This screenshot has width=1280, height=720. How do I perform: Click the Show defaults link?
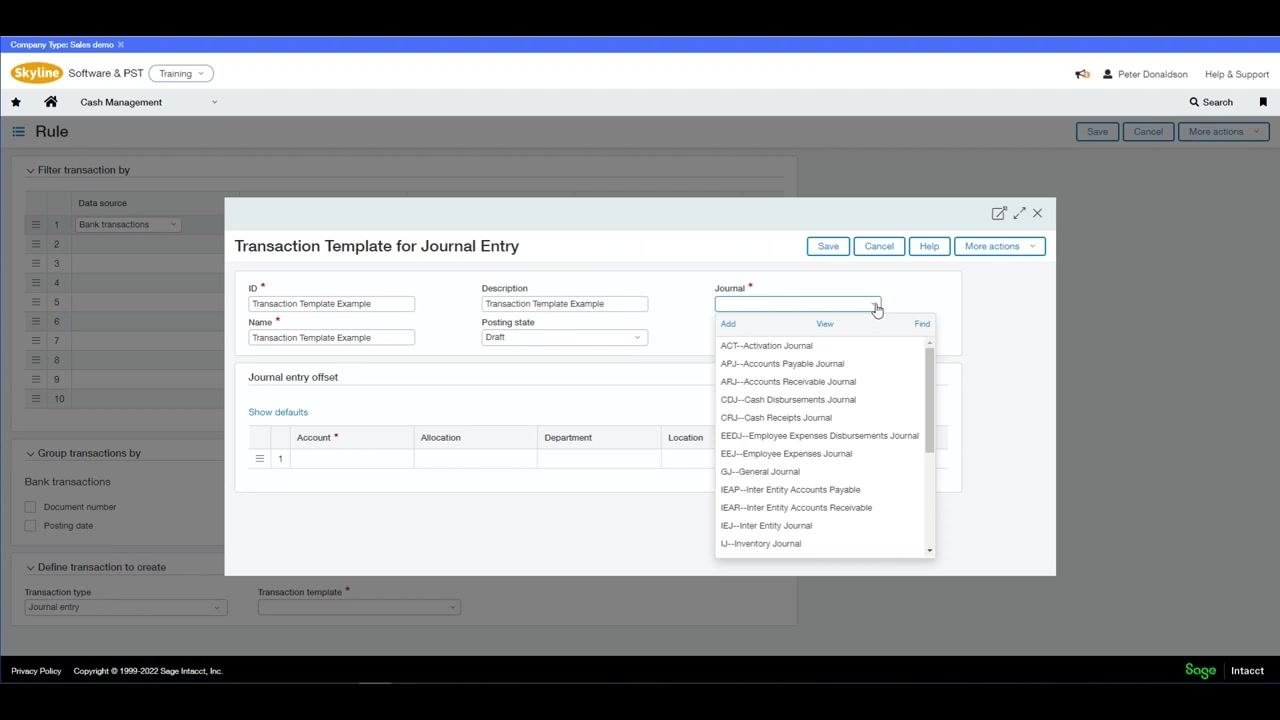pyautogui.click(x=278, y=412)
